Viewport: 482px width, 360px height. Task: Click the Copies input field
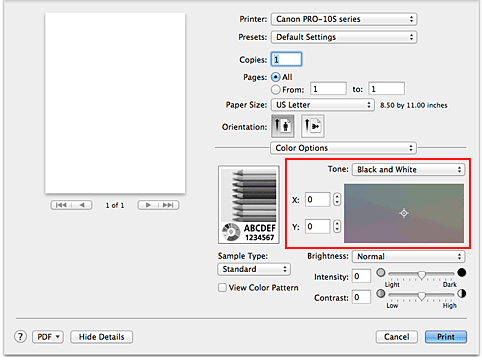[x=287, y=59]
